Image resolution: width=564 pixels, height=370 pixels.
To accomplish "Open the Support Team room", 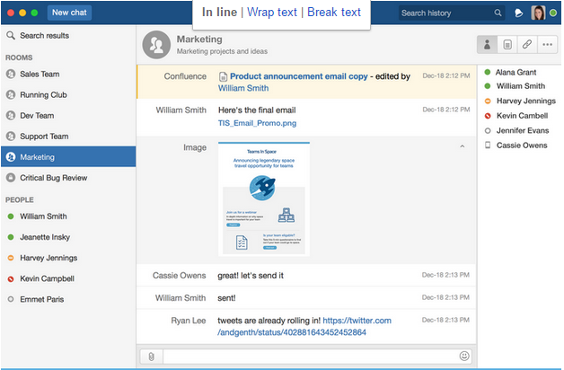I will 68,136.
